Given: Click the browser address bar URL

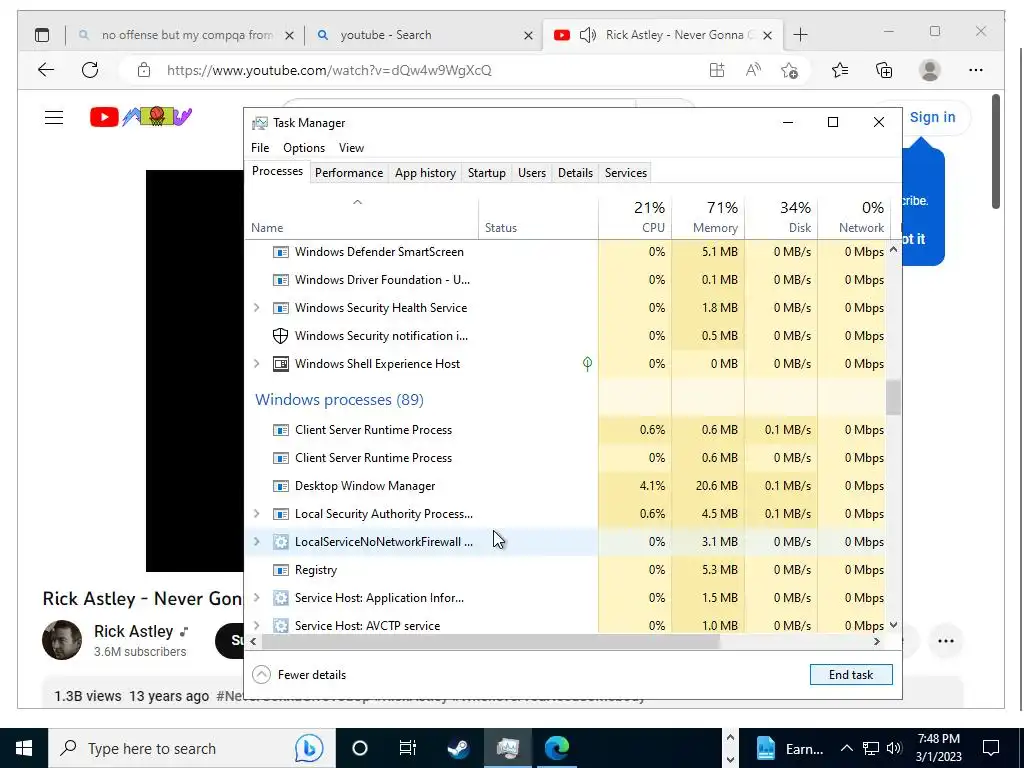Looking at the screenshot, I should pos(329,70).
